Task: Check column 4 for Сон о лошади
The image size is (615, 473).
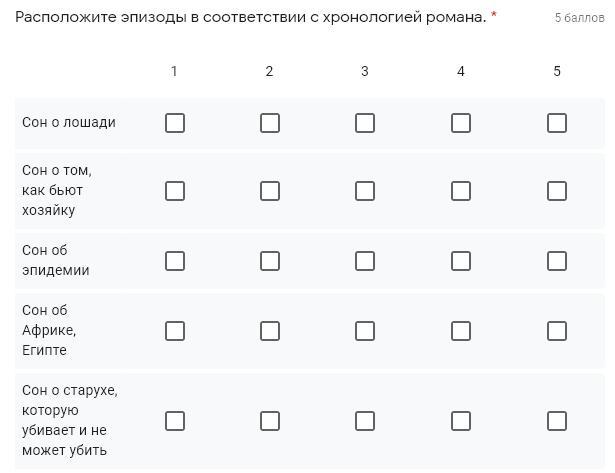Action: tap(461, 123)
